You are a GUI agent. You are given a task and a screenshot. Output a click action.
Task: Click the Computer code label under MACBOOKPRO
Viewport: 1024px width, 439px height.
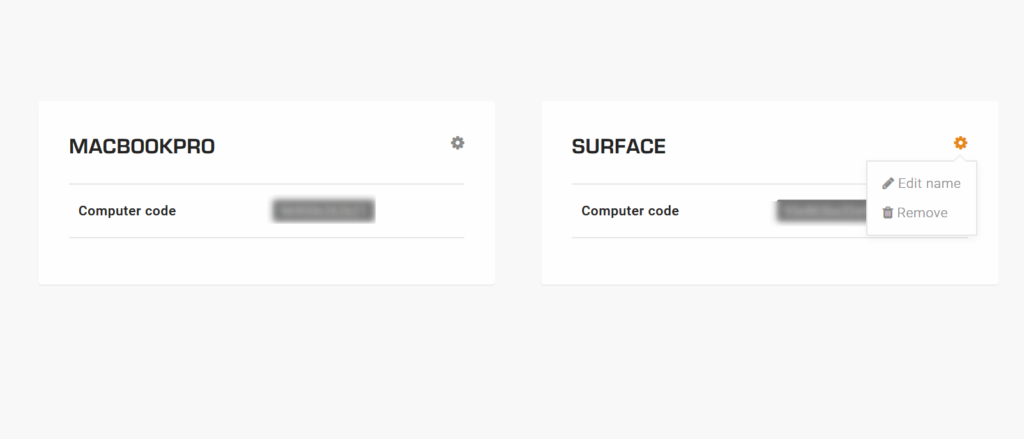coord(127,211)
